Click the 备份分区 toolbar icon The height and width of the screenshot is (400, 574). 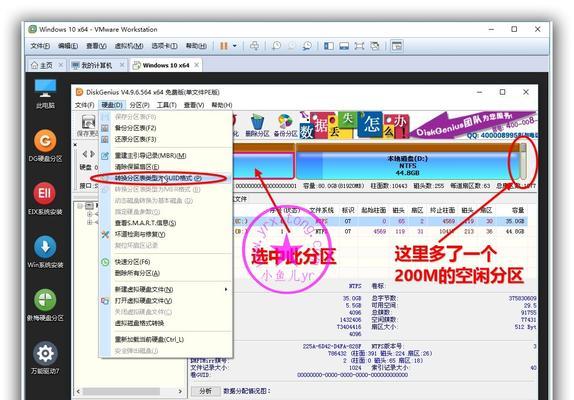pyautogui.click(x=285, y=126)
